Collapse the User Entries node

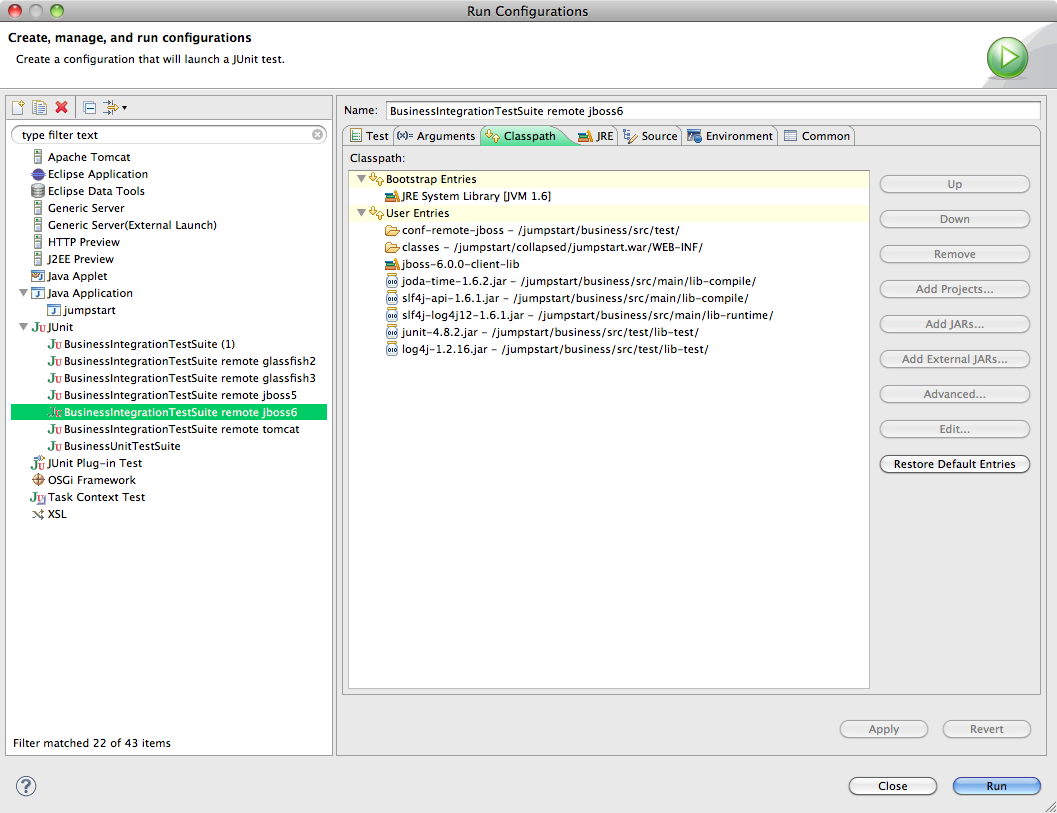click(x=361, y=212)
